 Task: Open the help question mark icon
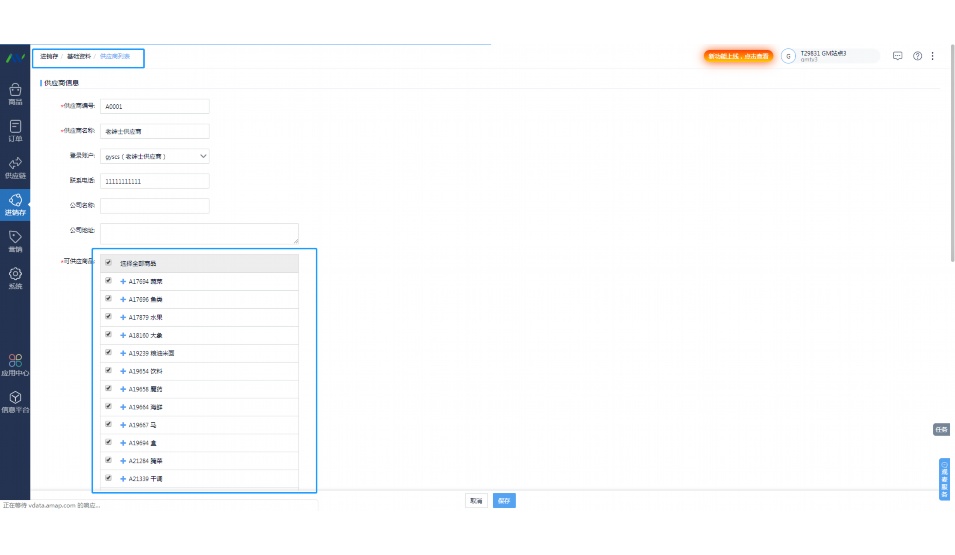tap(917, 56)
